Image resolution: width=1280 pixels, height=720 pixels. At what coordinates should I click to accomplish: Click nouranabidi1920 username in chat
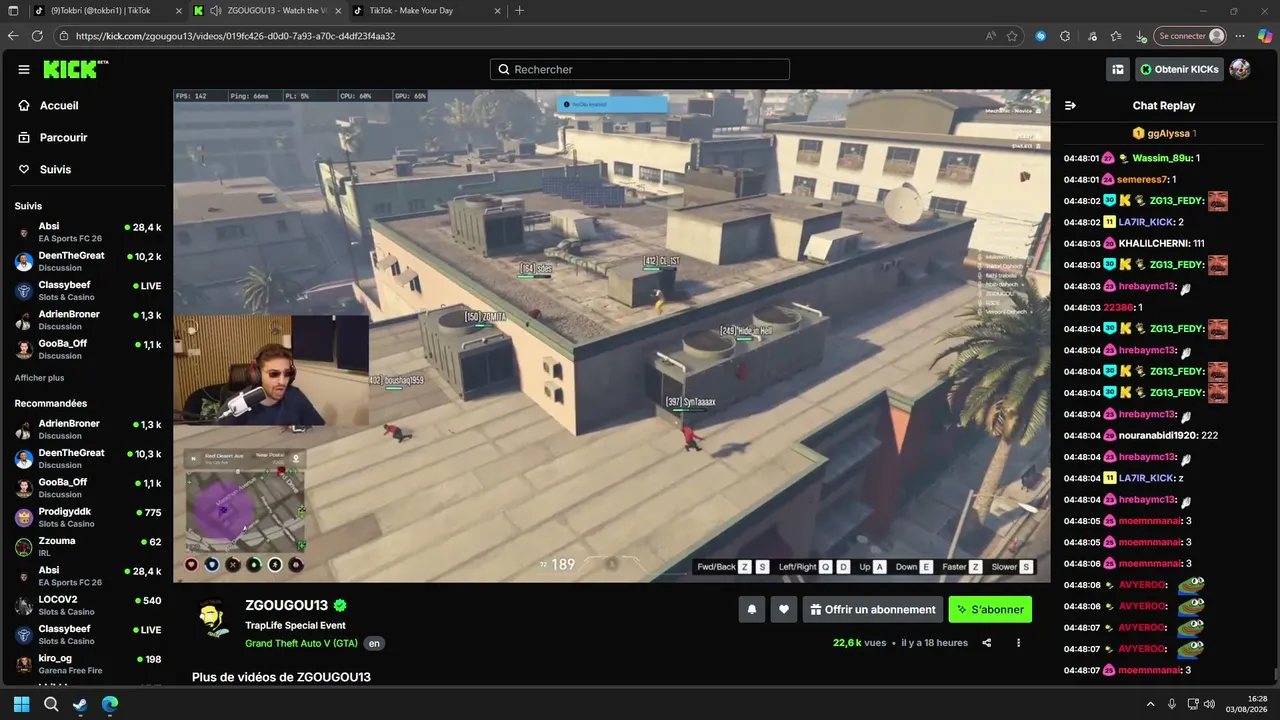click(1158, 436)
